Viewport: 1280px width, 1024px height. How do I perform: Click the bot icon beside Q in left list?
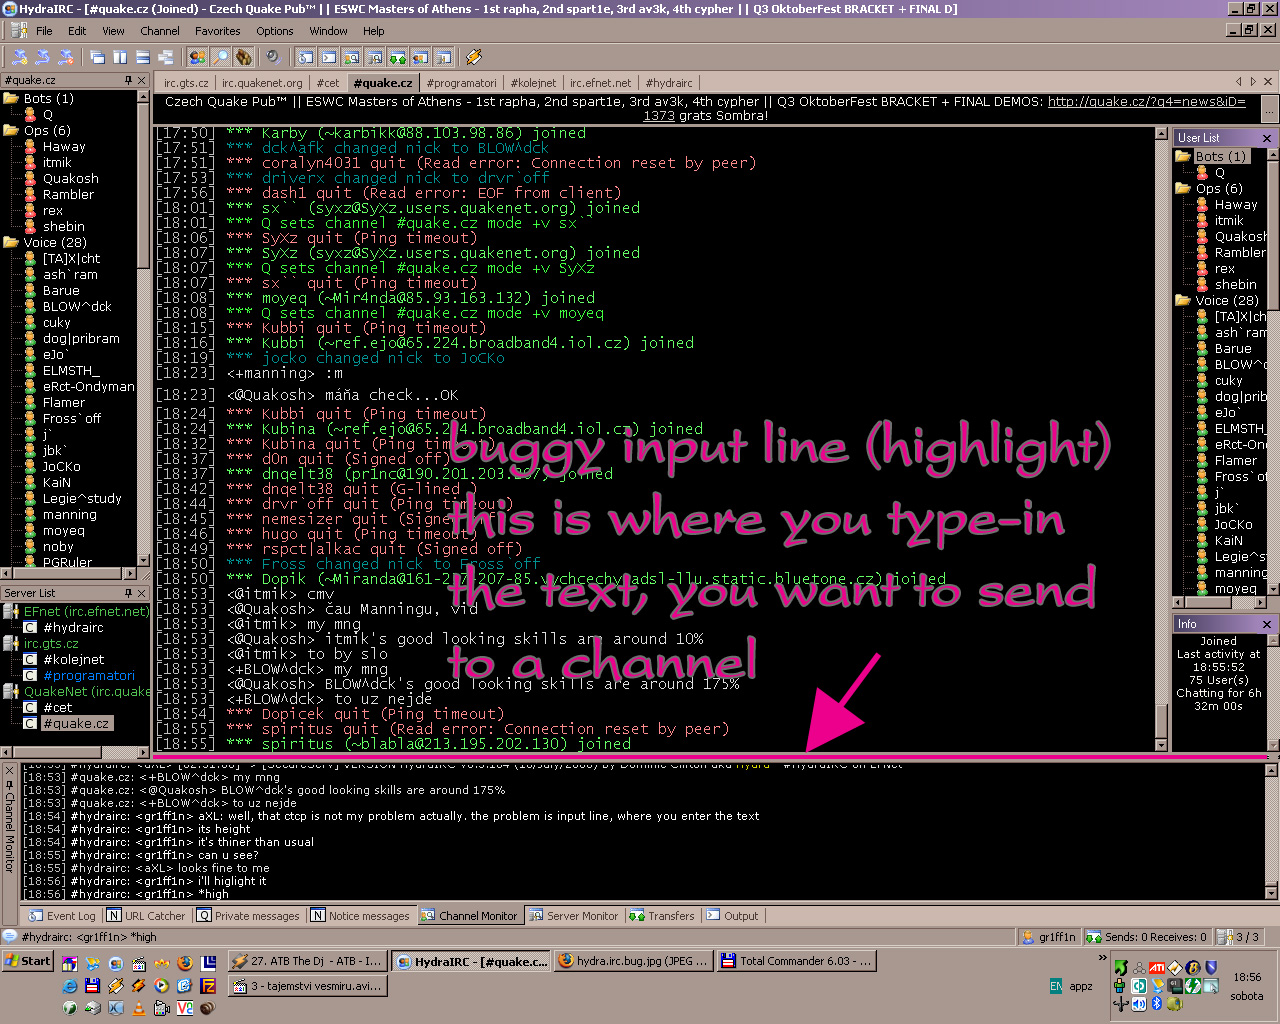[31, 114]
